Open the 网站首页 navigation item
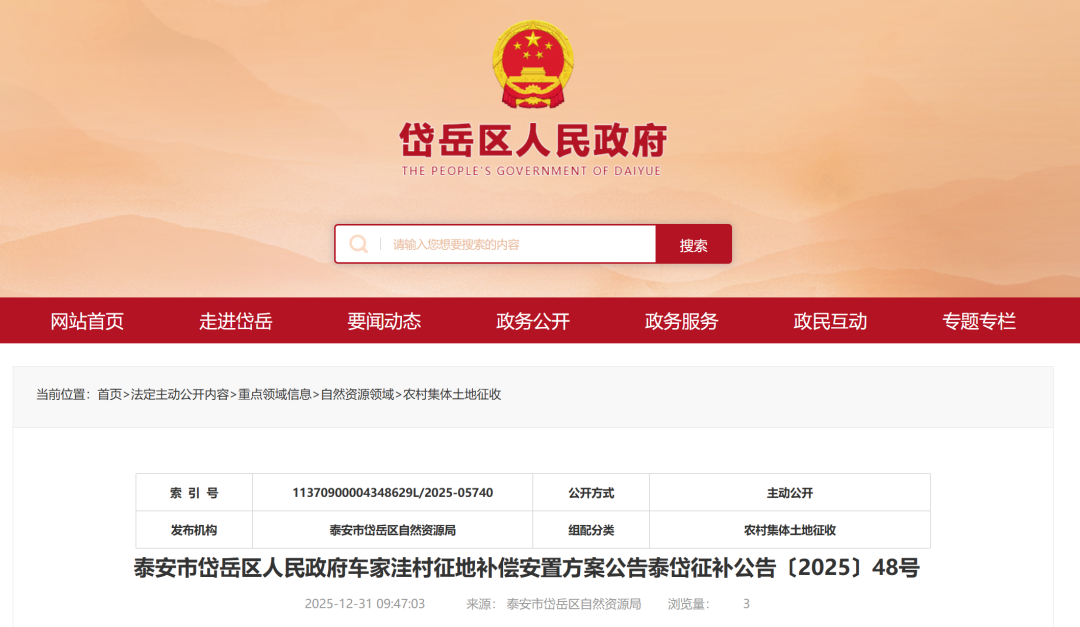Screen dimensions: 1080x627 coord(87,321)
